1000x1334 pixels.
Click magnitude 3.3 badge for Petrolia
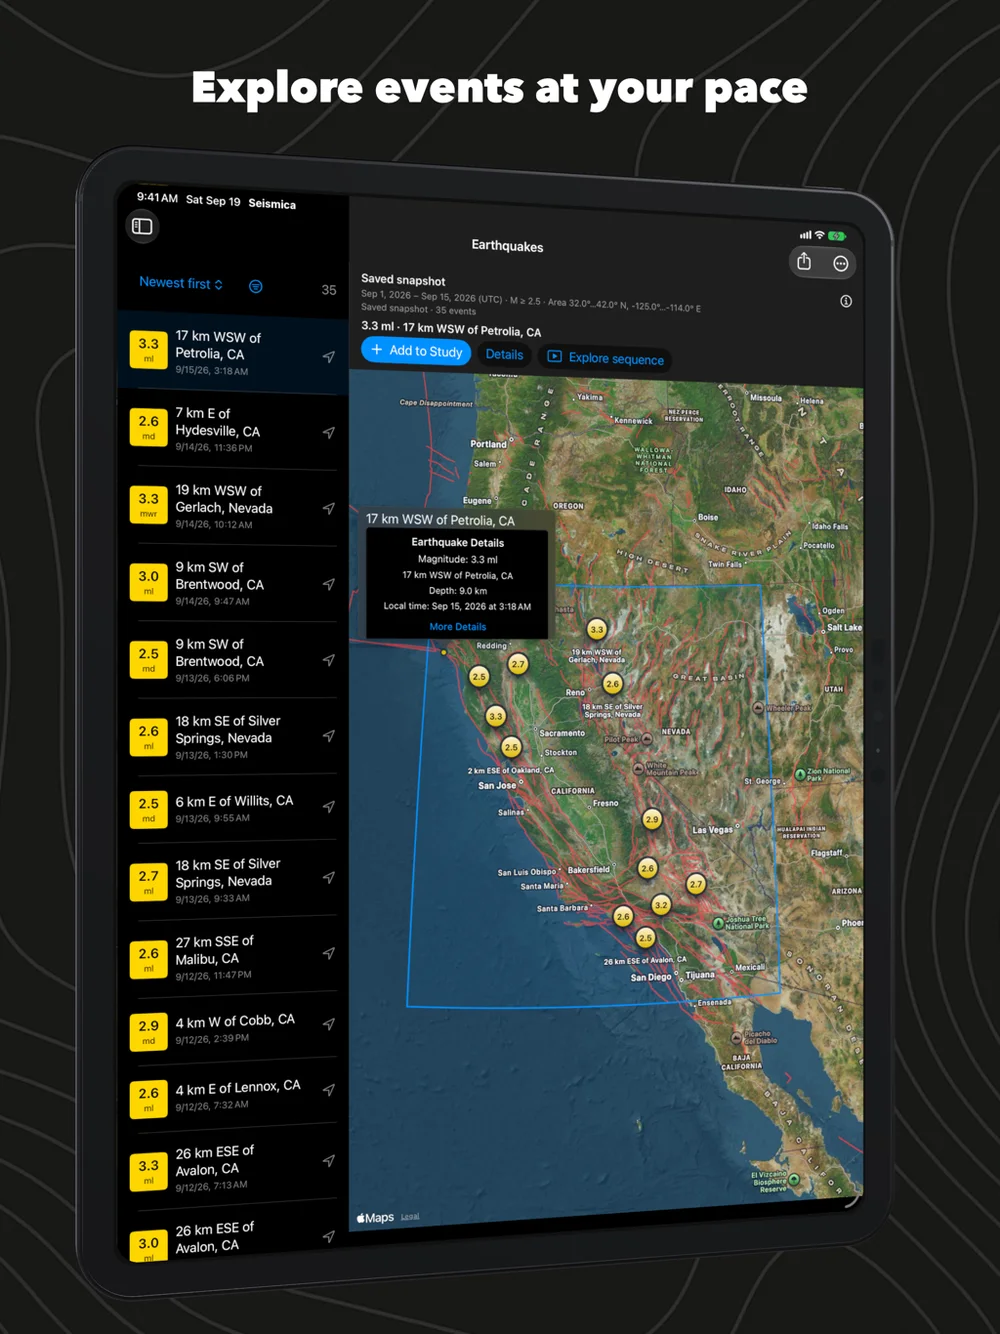click(x=148, y=350)
